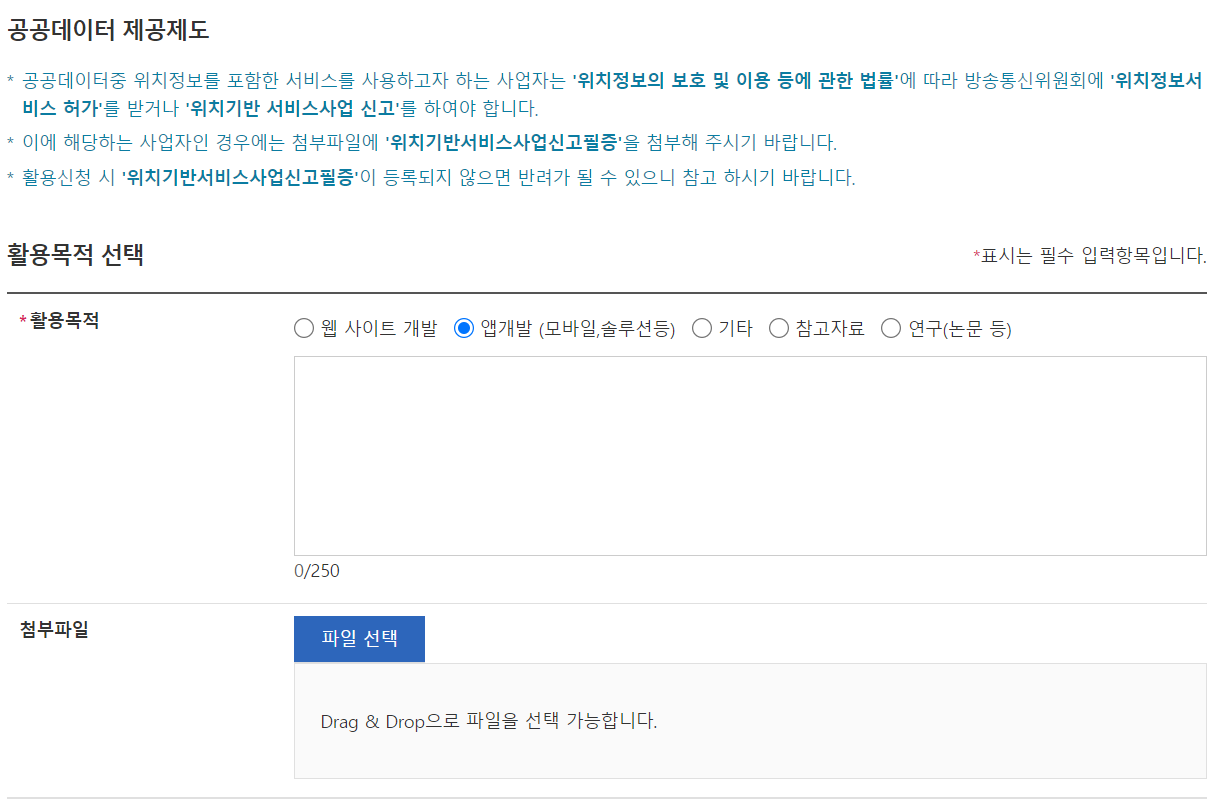
Task: Click the "활용목적" field label
Action: (x=64, y=321)
